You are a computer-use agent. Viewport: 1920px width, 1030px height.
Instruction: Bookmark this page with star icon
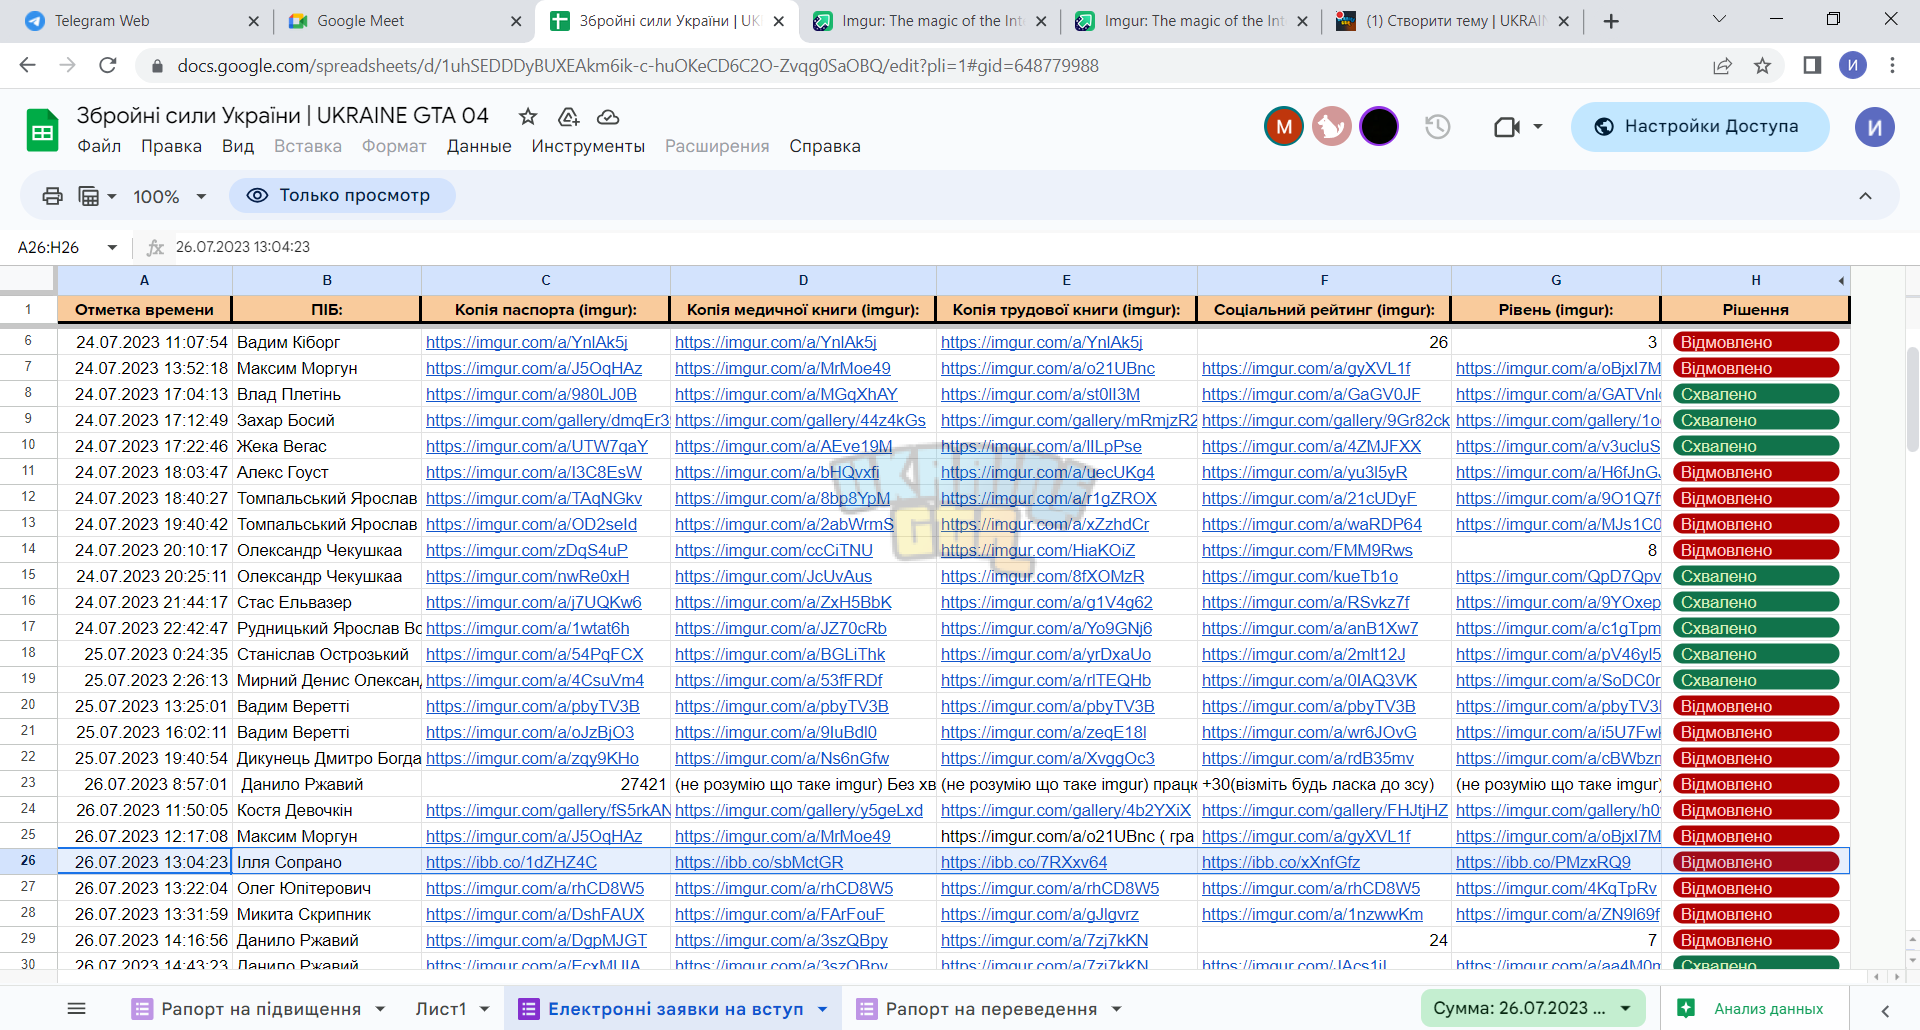click(x=1762, y=65)
